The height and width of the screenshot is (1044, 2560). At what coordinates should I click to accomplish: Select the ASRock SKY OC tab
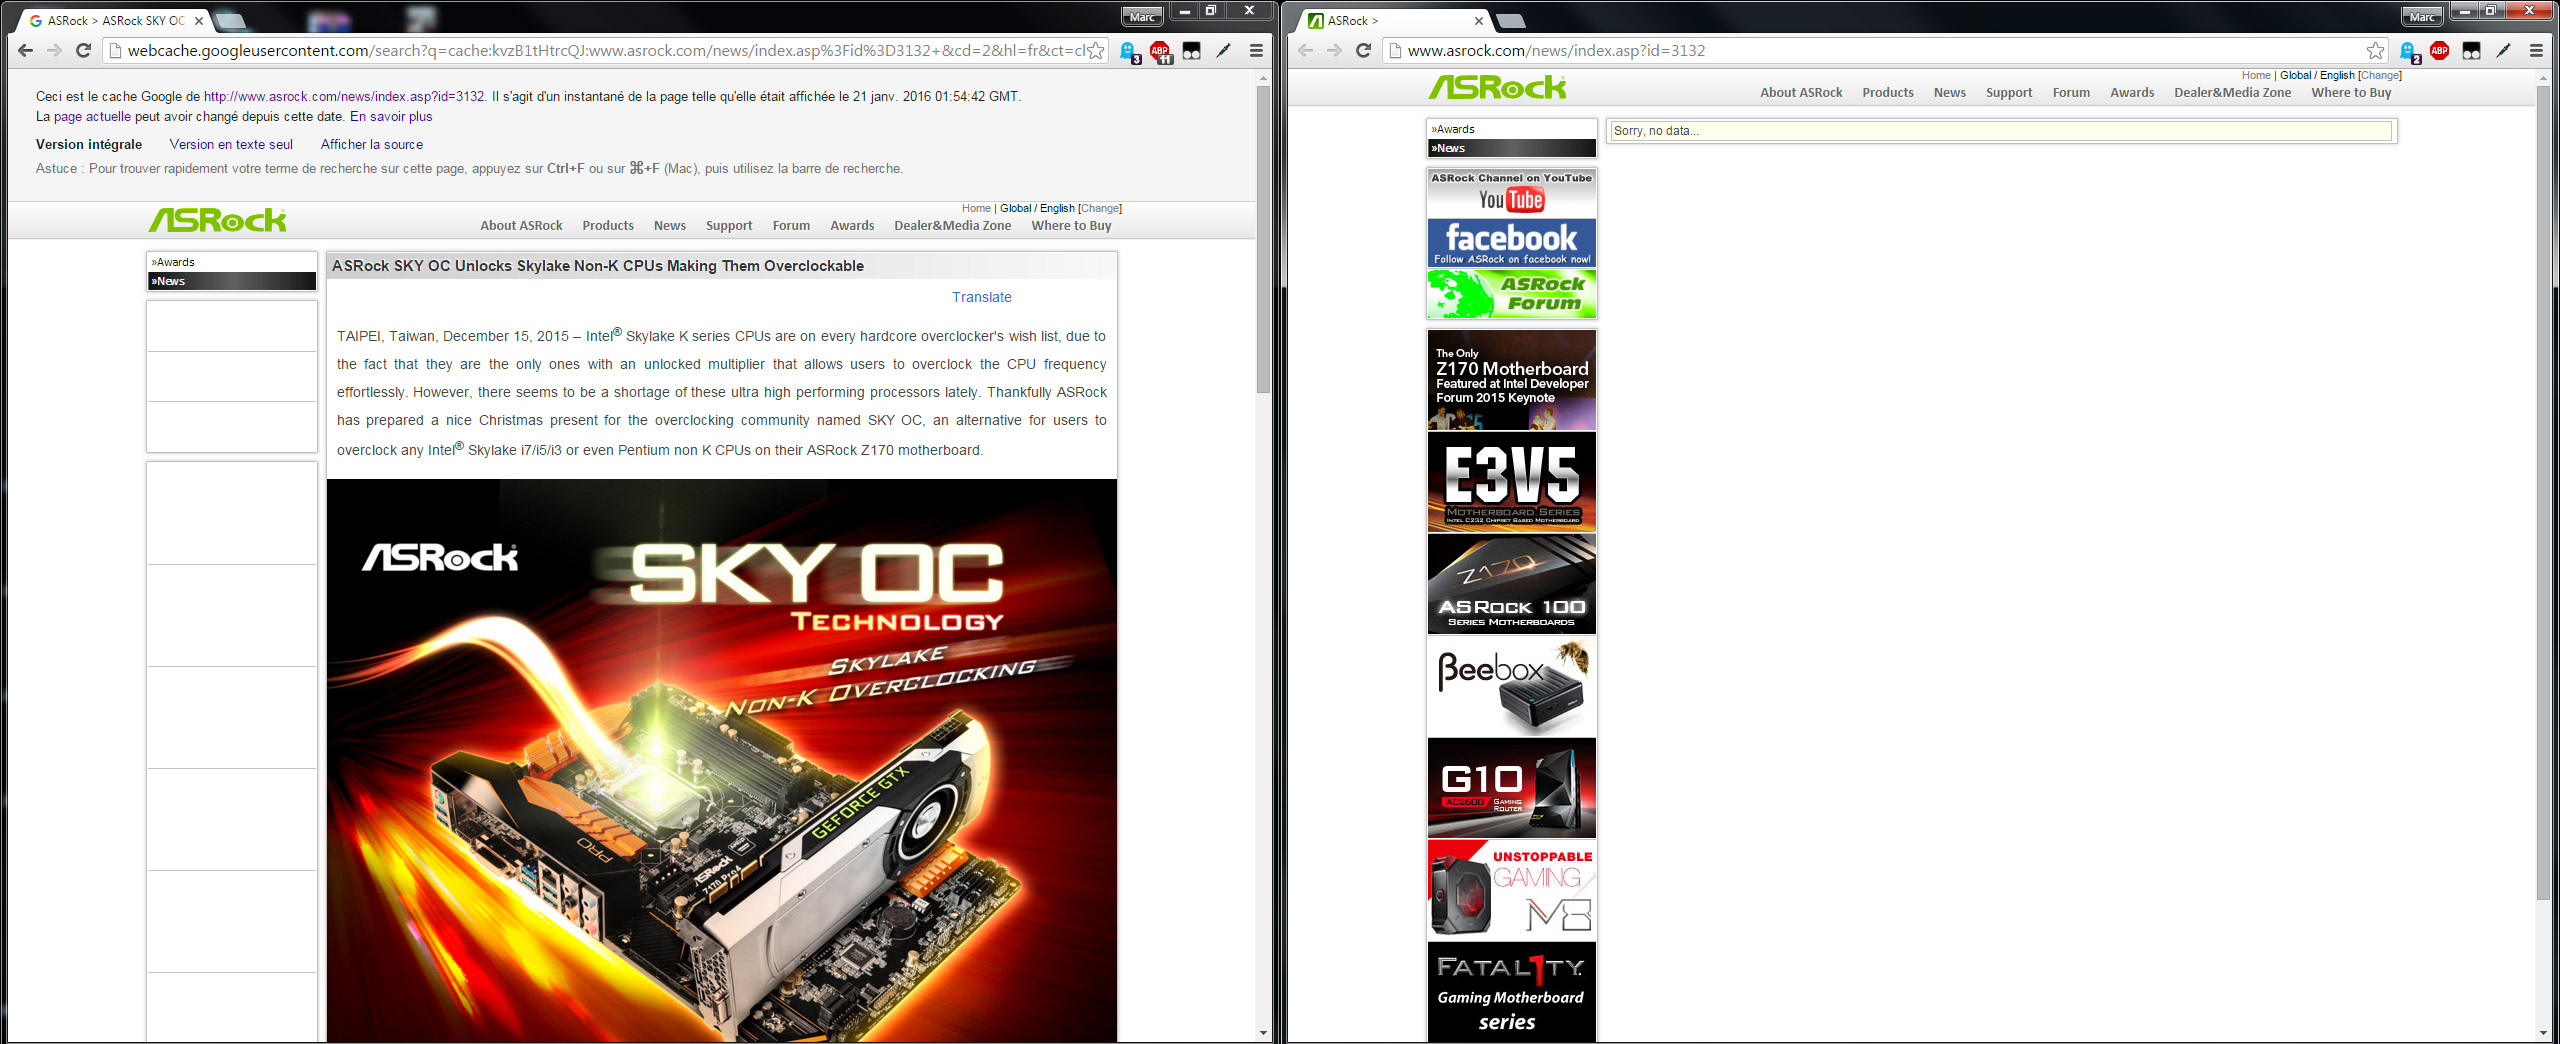[115, 20]
